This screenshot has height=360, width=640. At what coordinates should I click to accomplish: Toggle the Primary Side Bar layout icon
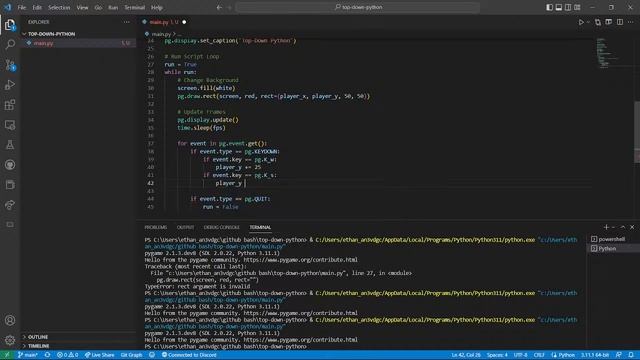click(550, 7)
